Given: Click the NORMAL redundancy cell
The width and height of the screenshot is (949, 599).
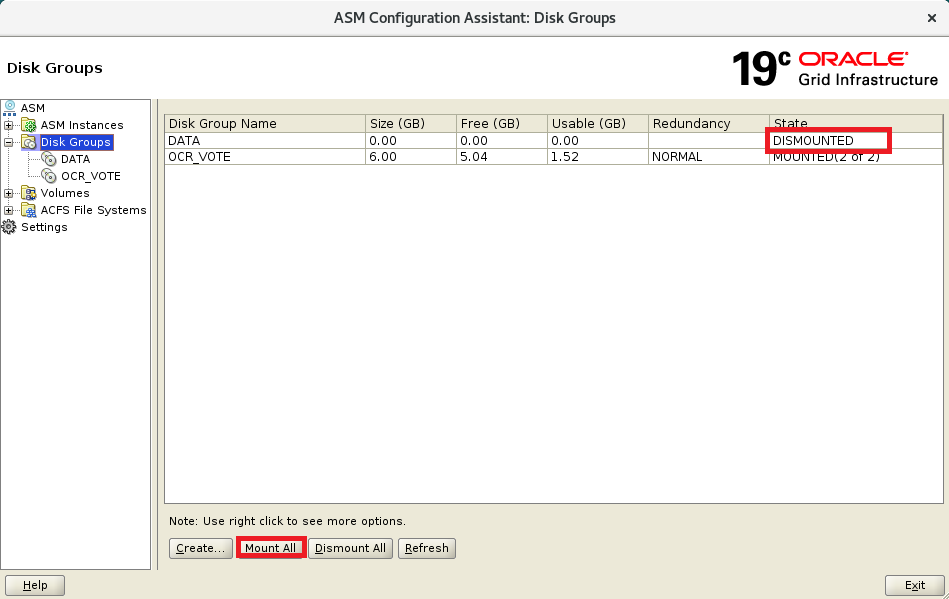Looking at the screenshot, I should [x=709, y=157].
